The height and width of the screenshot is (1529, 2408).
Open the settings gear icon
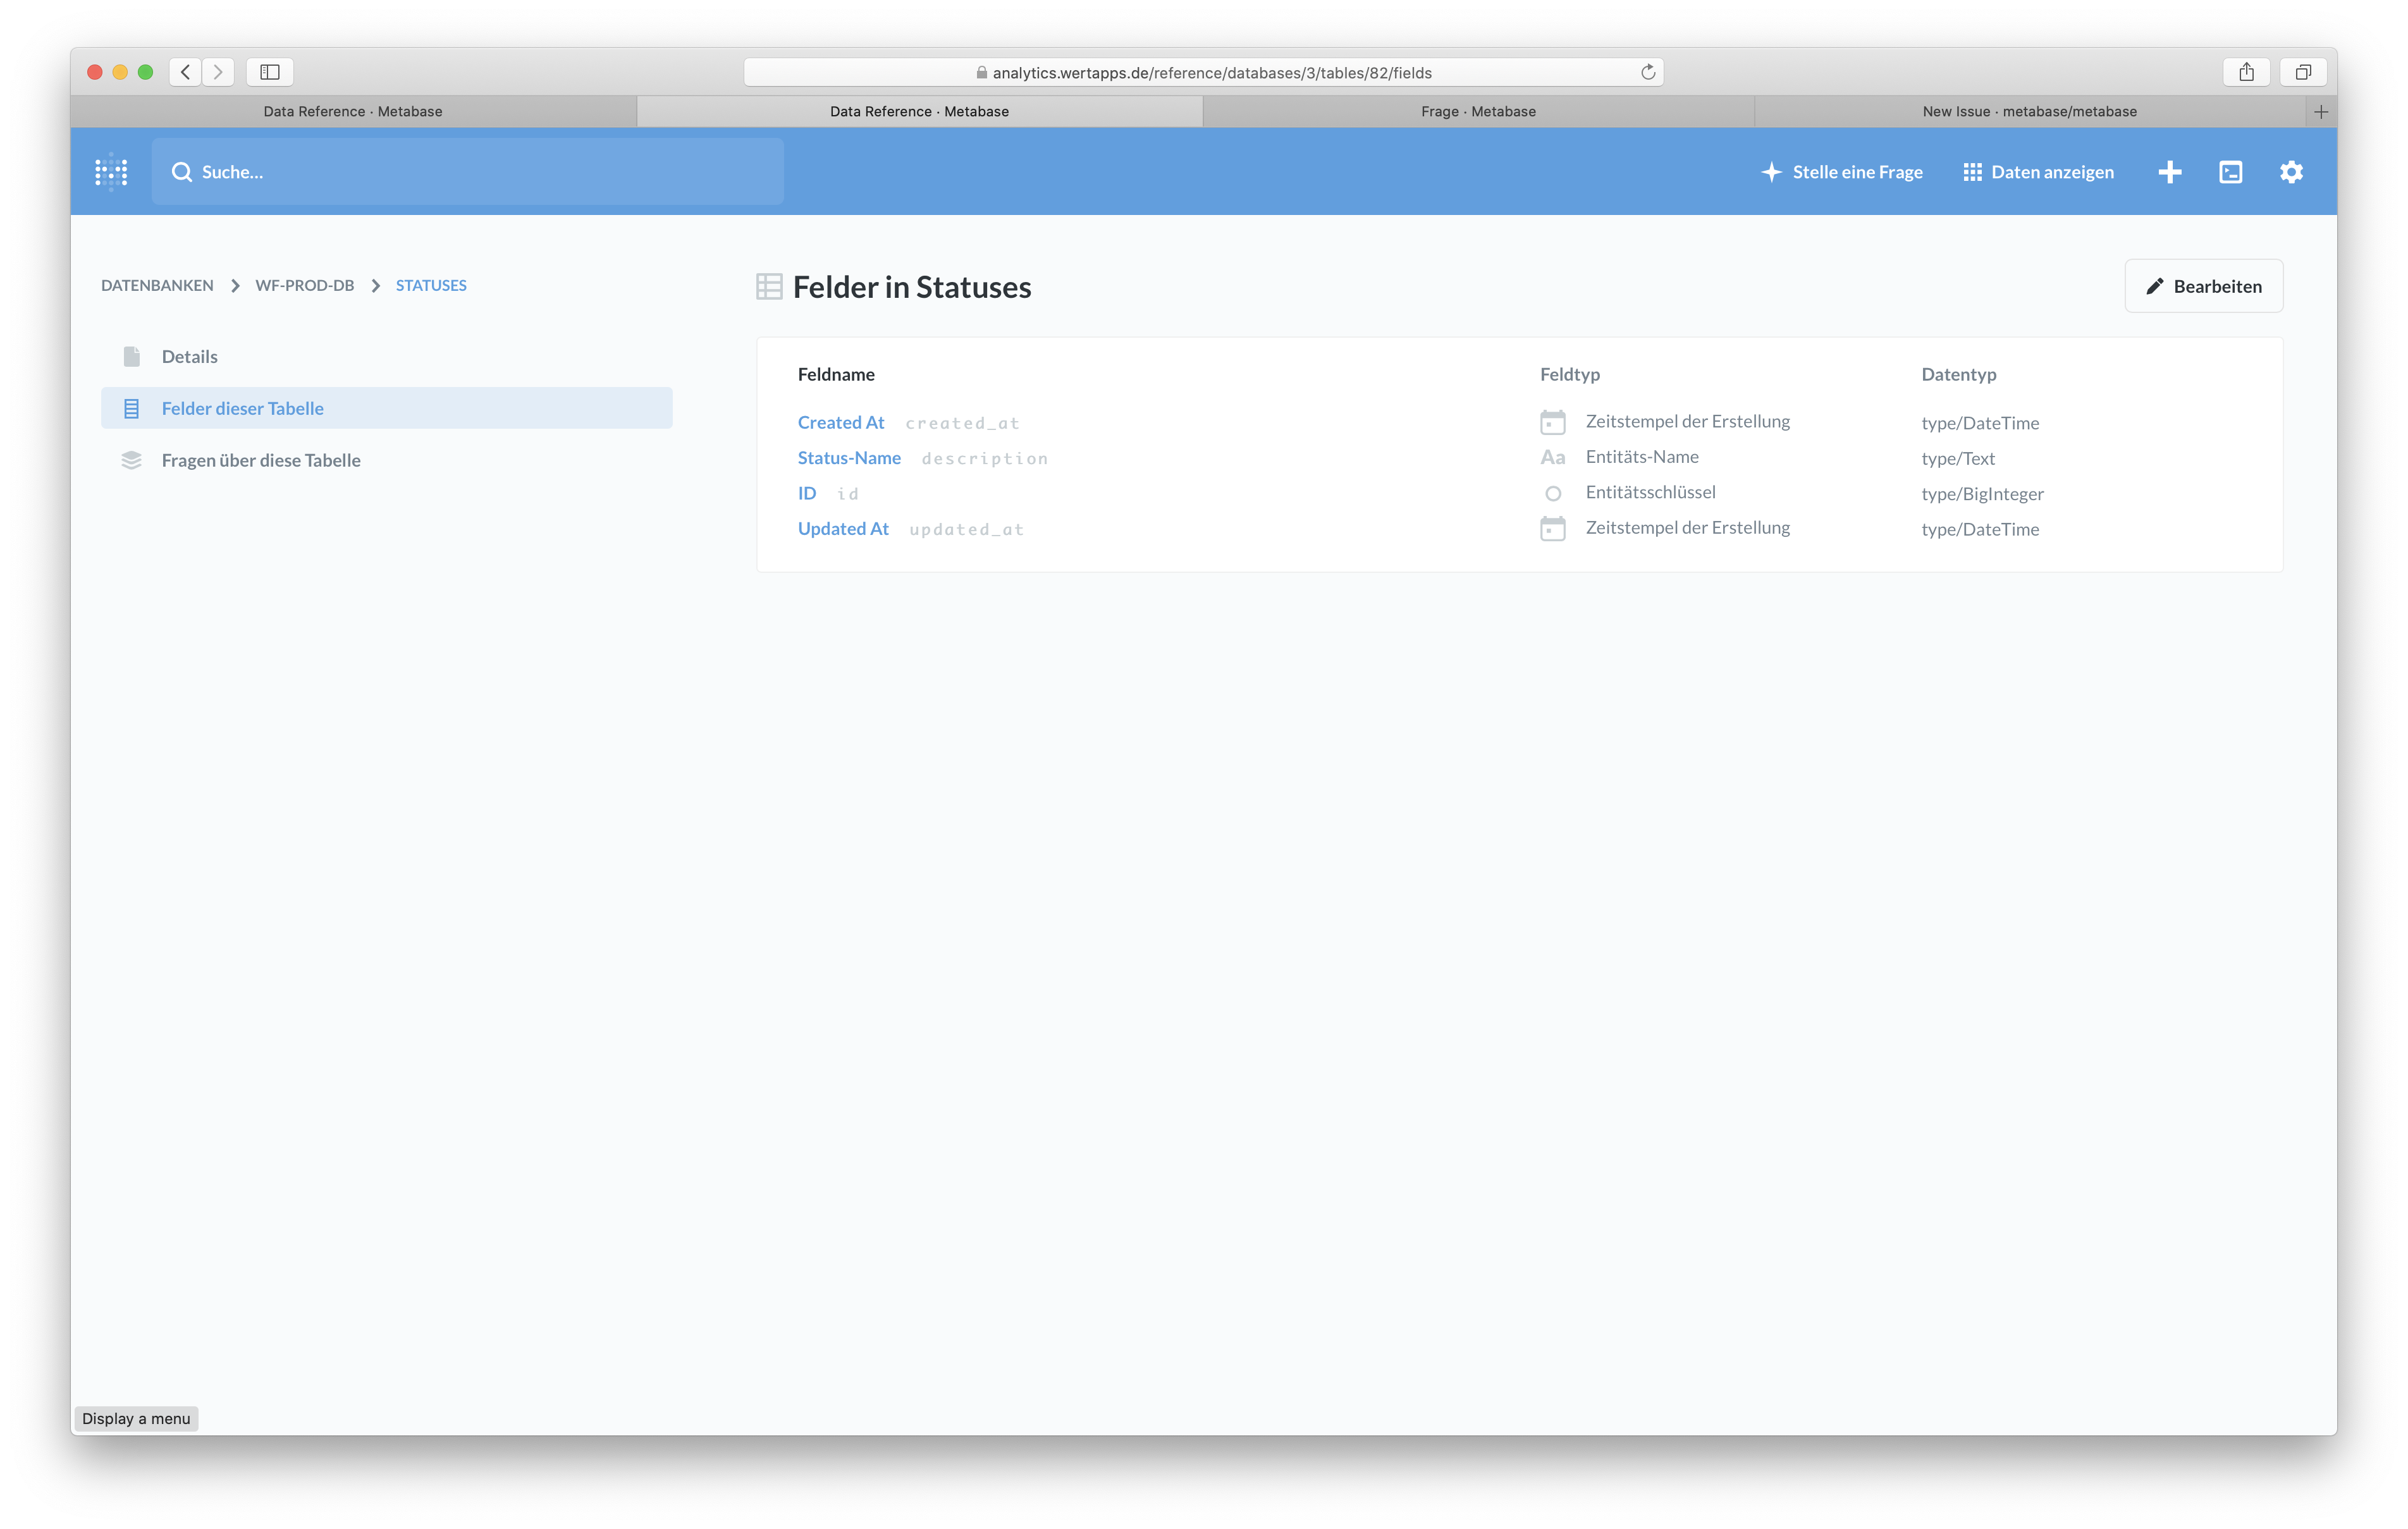[x=2291, y=172]
